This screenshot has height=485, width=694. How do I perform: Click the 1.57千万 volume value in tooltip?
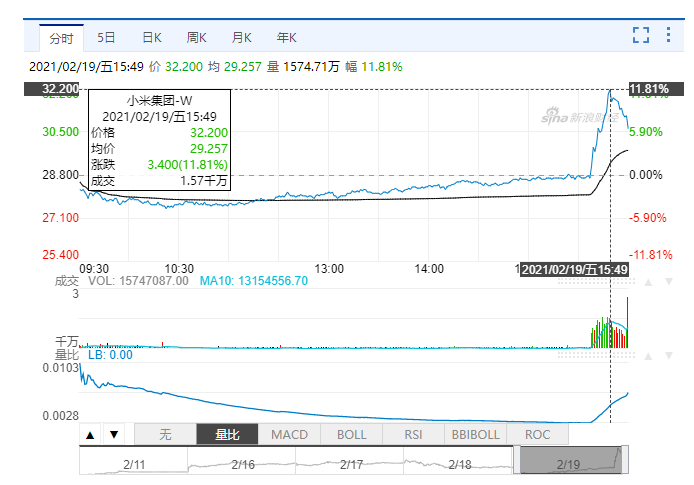point(204,181)
